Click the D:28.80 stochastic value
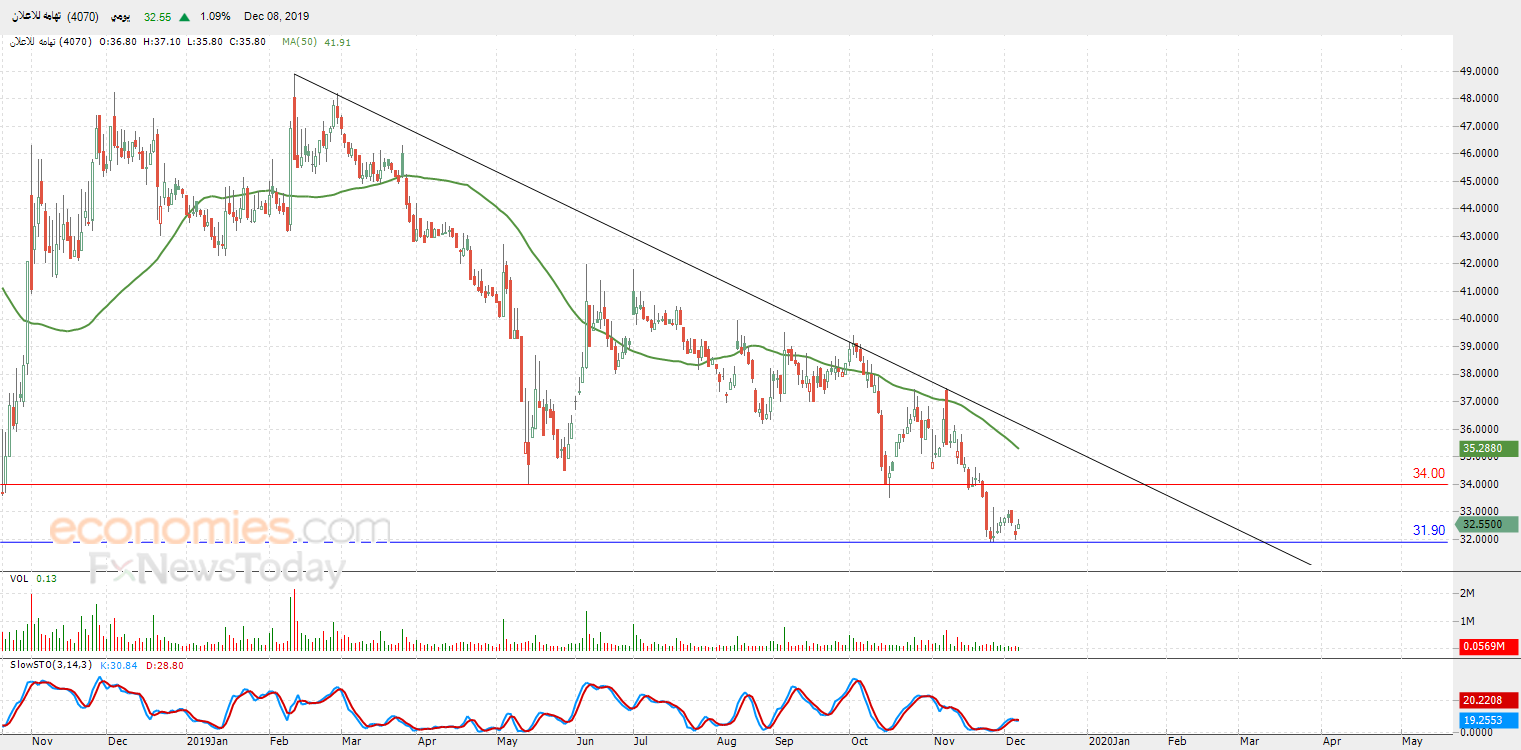The height and width of the screenshot is (750, 1521). [x=163, y=665]
